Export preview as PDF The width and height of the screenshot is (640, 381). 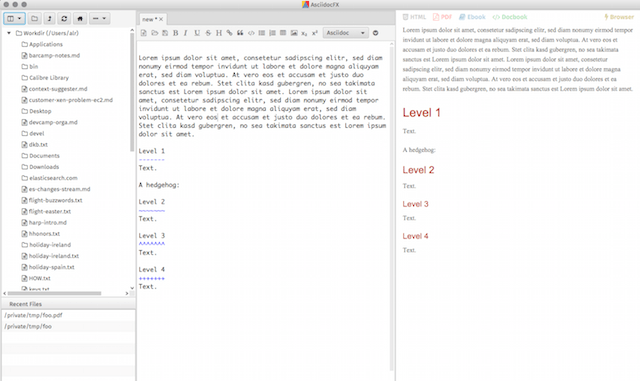[442, 17]
